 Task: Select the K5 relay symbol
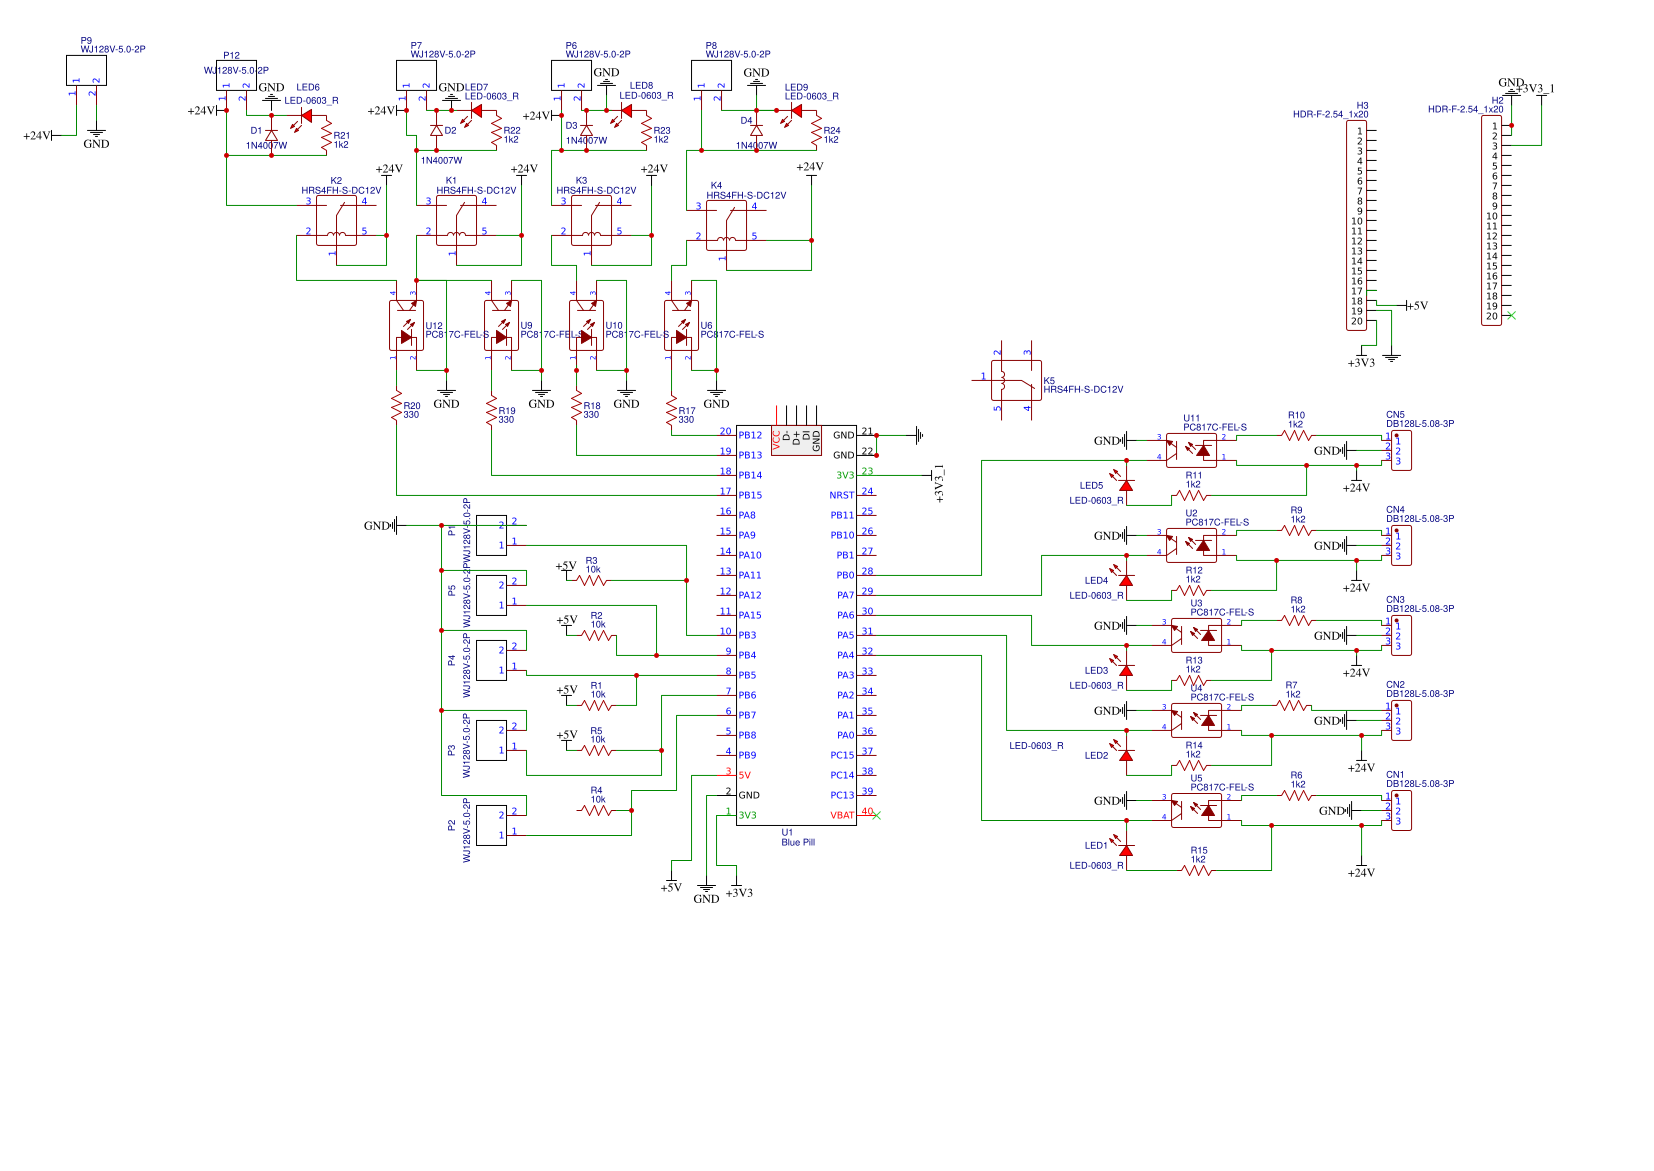(x=1016, y=380)
